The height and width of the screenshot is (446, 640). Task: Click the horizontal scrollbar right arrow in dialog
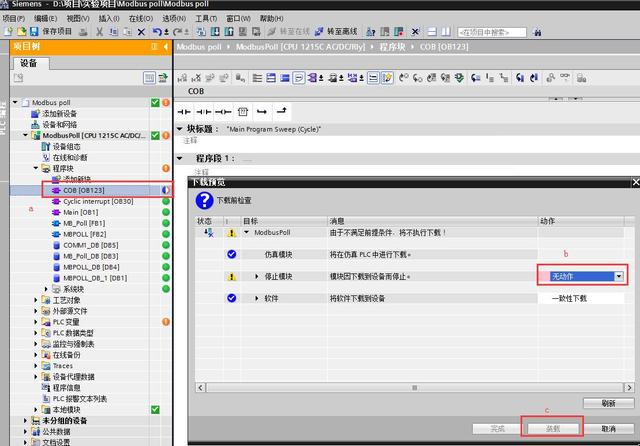[629, 387]
